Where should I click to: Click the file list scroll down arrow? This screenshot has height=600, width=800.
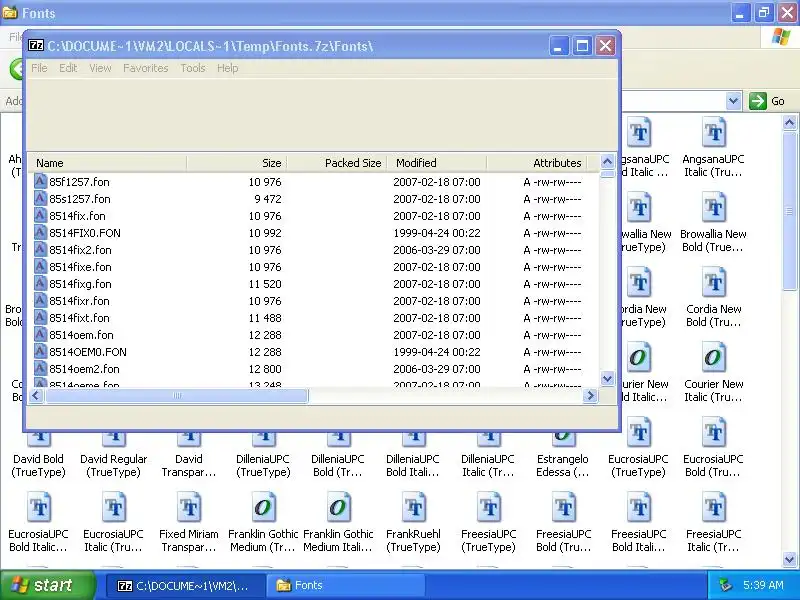[607, 379]
